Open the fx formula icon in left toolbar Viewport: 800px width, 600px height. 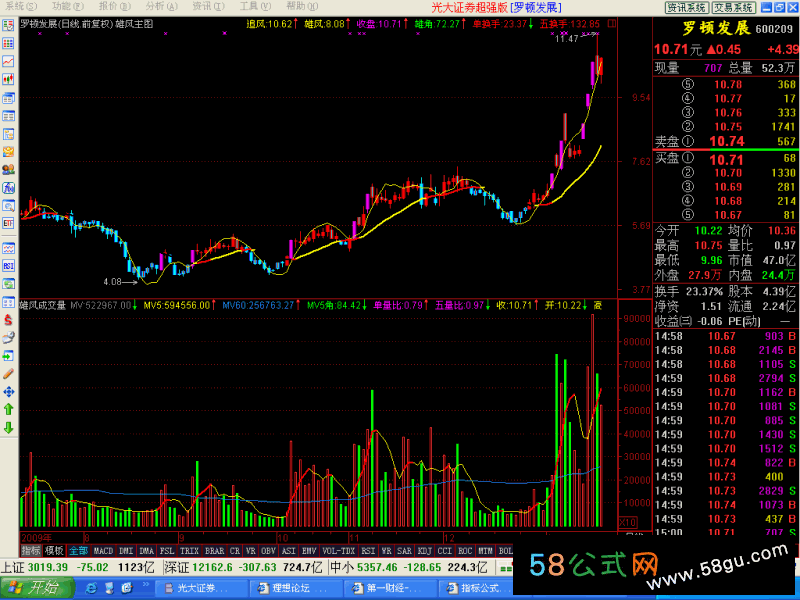[8, 188]
